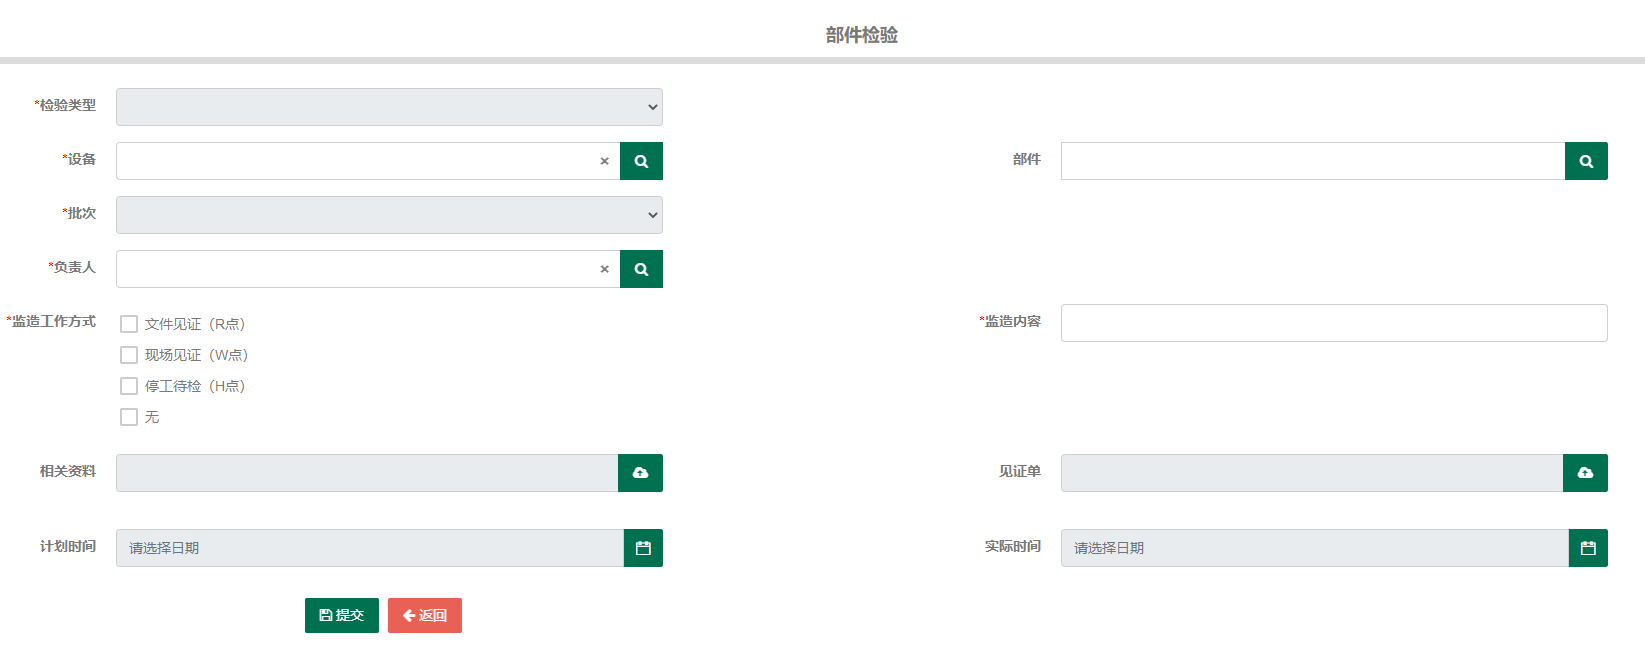Viewport: 1645px width, 668px height.
Task: Tick the 无 checkbox
Action: tap(129, 417)
